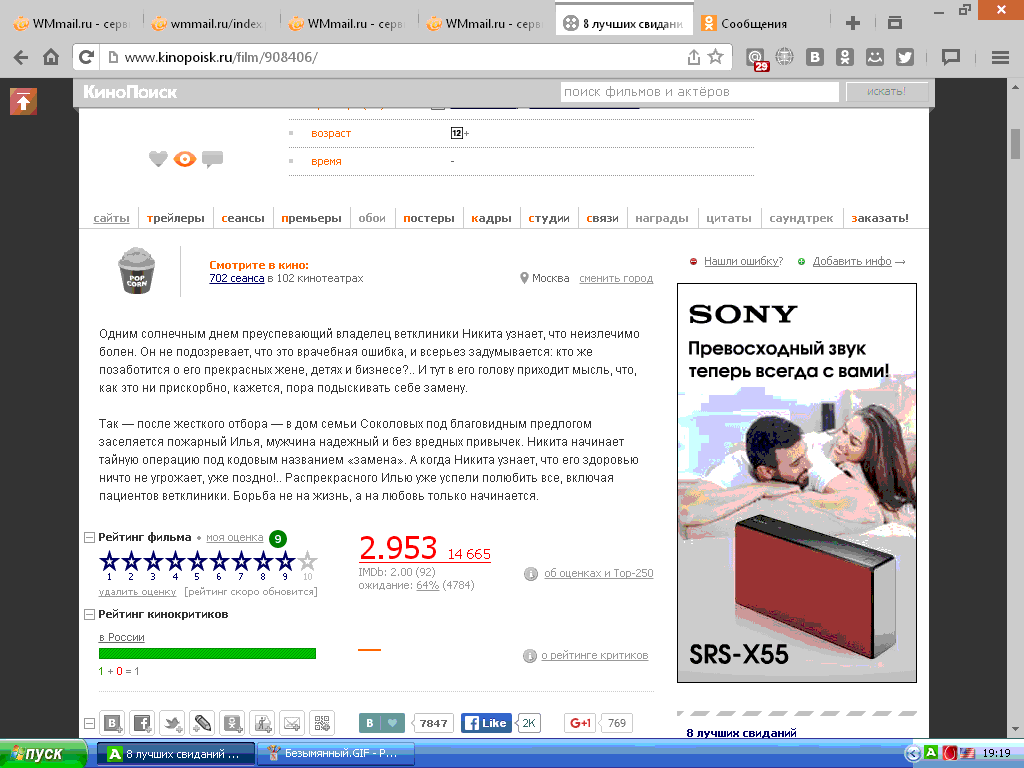This screenshot has height=768, width=1024.
Task: Collapse the share buttons row expander
Action: point(89,724)
